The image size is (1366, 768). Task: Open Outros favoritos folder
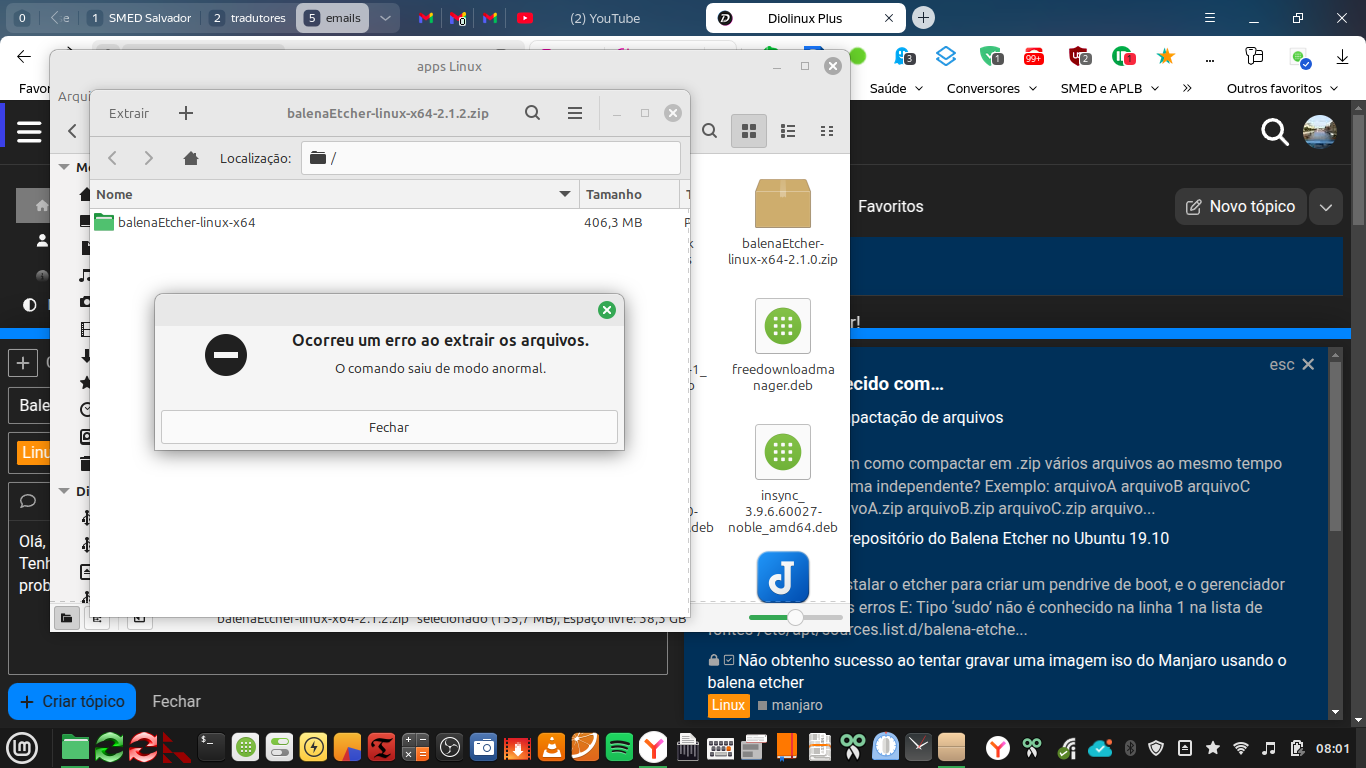pos(1282,88)
